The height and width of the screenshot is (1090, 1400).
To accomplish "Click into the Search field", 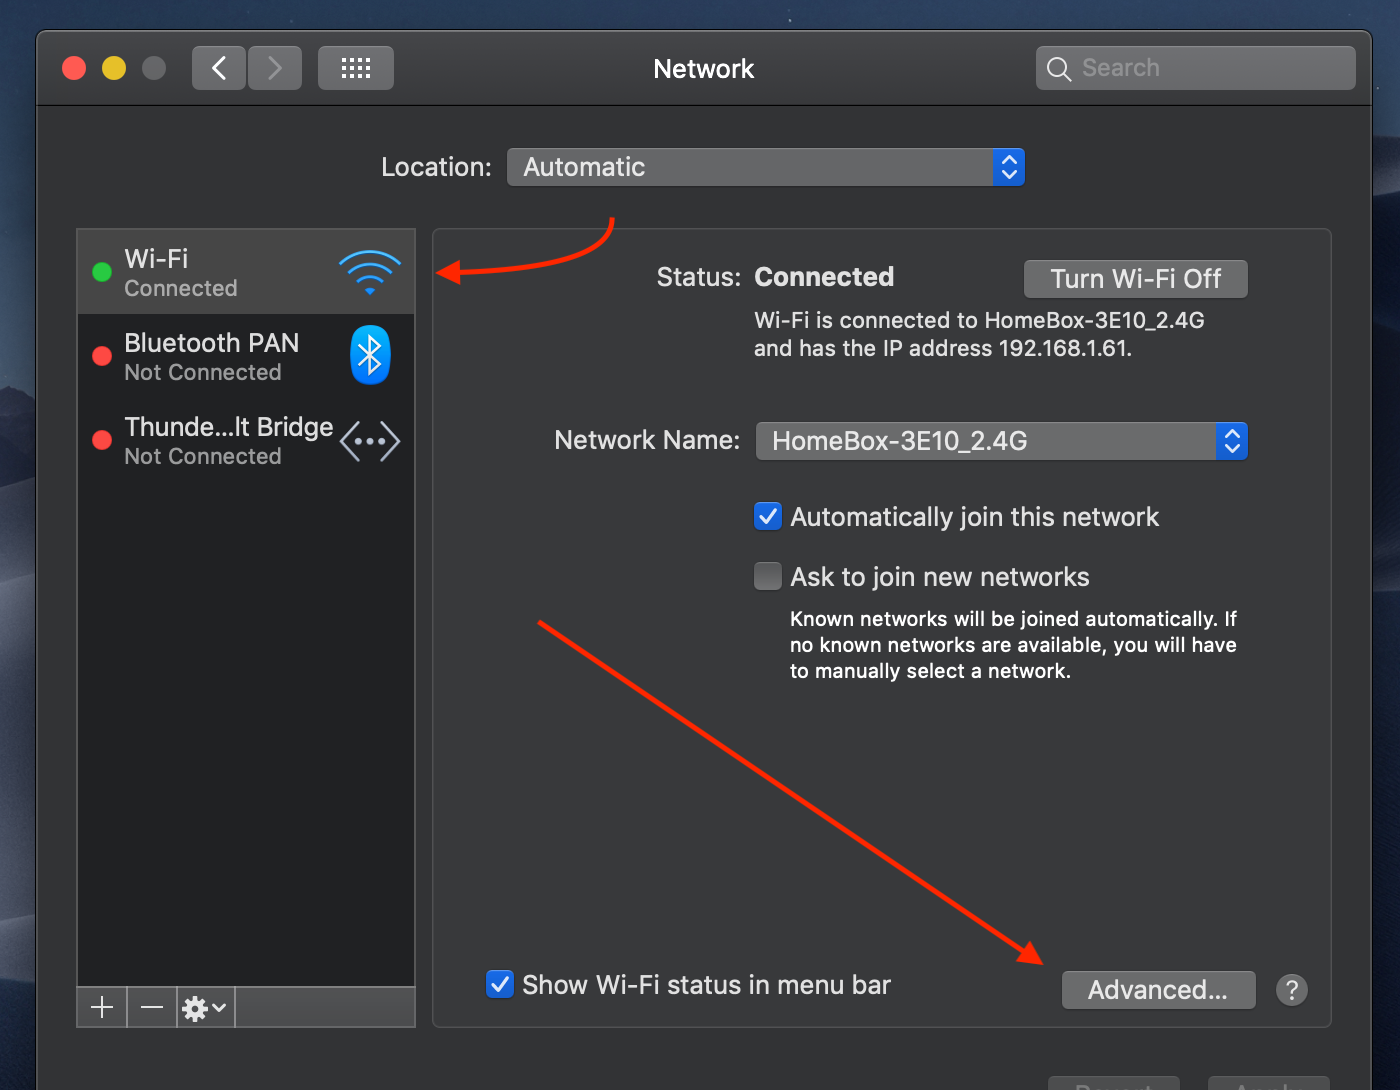I will pyautogui.click(x=1196, y=68).
